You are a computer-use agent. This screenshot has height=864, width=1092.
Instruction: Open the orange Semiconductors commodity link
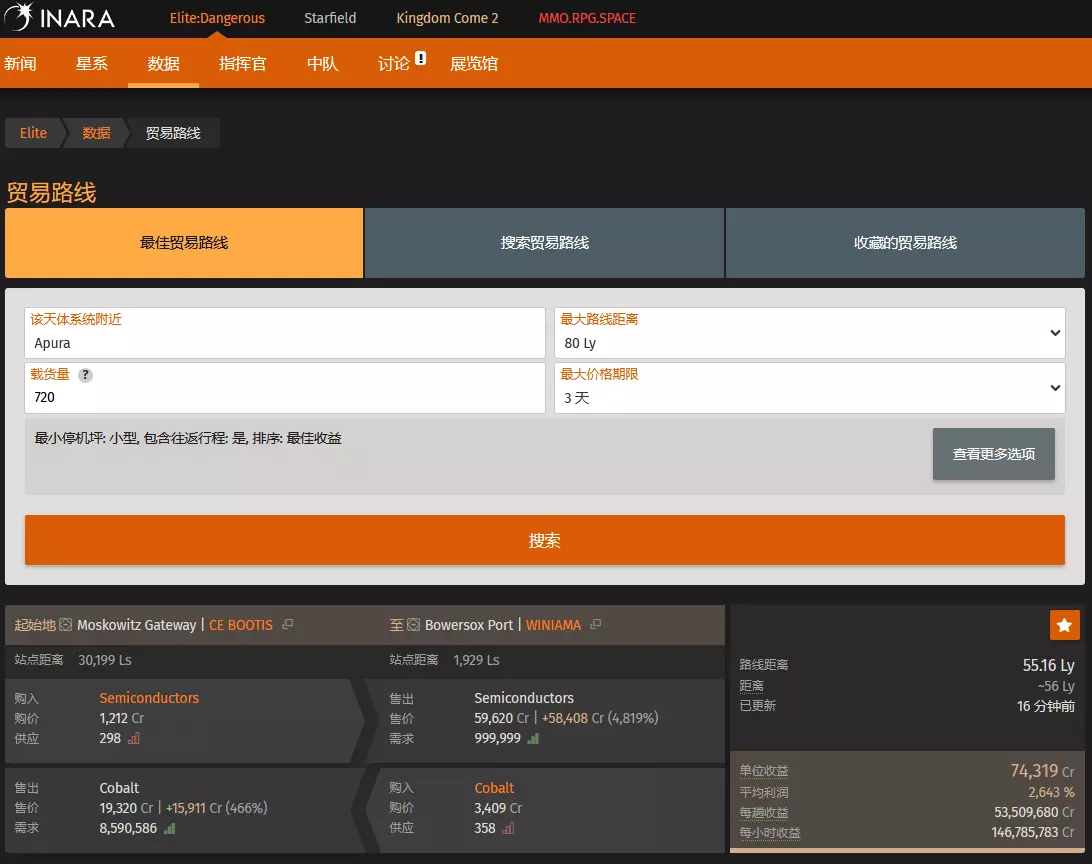[x=149, y=698]
